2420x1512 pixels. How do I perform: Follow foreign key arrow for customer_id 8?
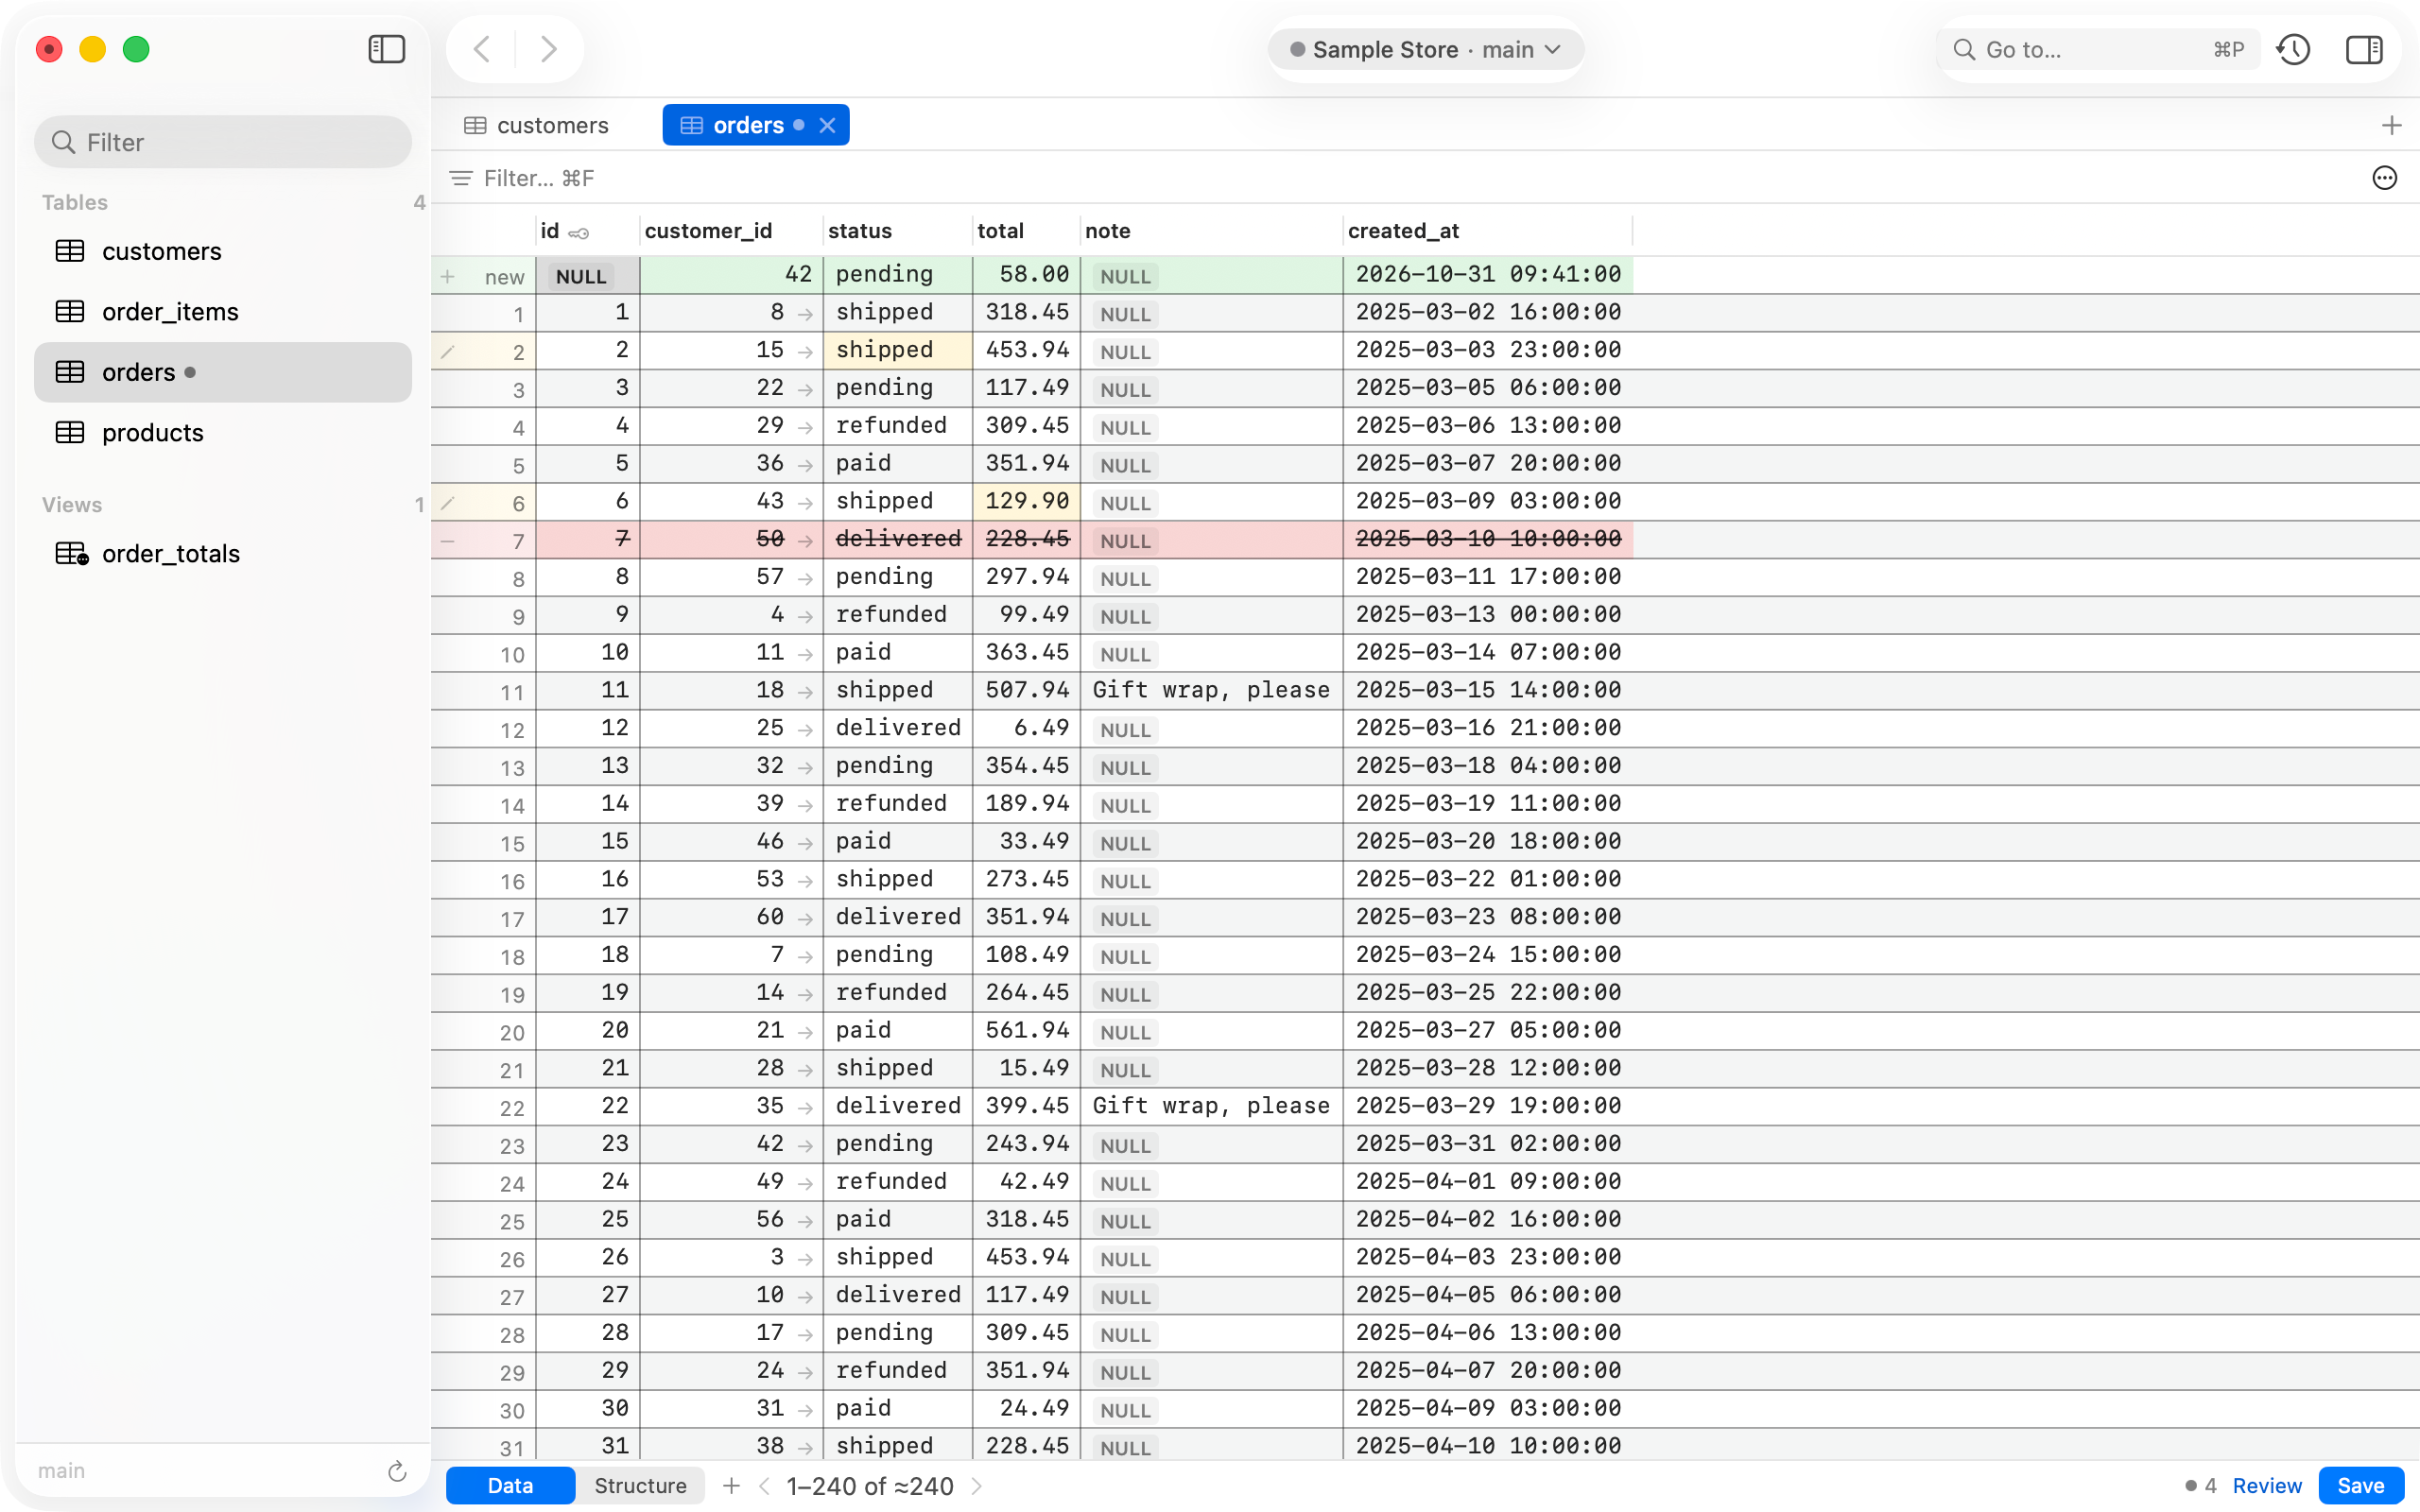(x=805, y=314)
